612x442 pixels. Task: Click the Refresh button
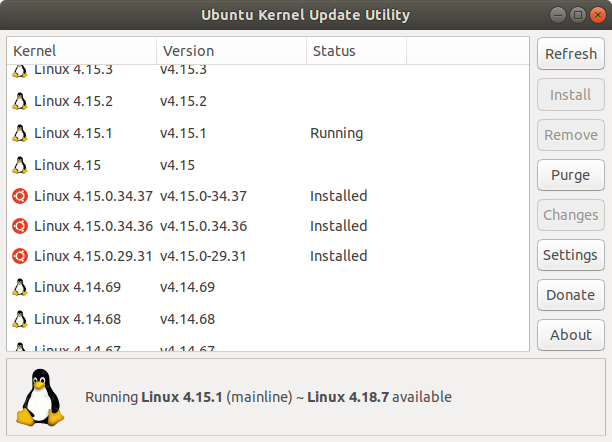tap(571, 54)
